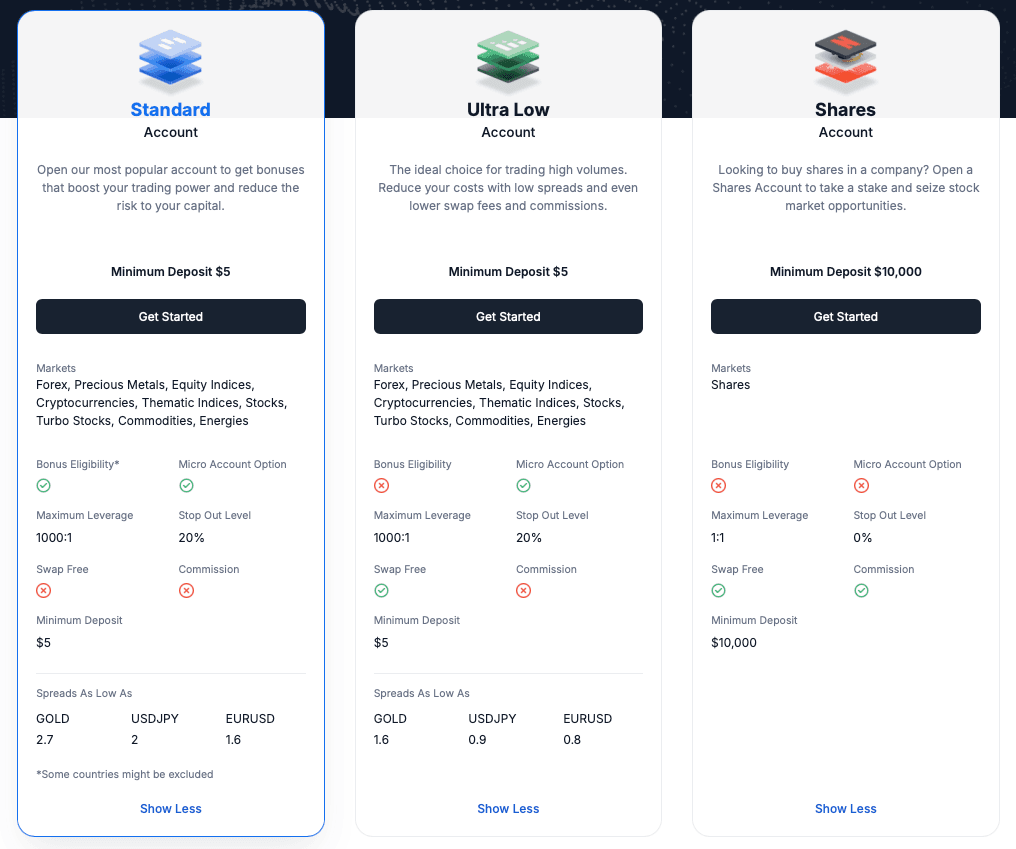Click Ultra Low Swap Free green check icon
The height and width of the screenshot is (849, 1016).
click(381, 591)
